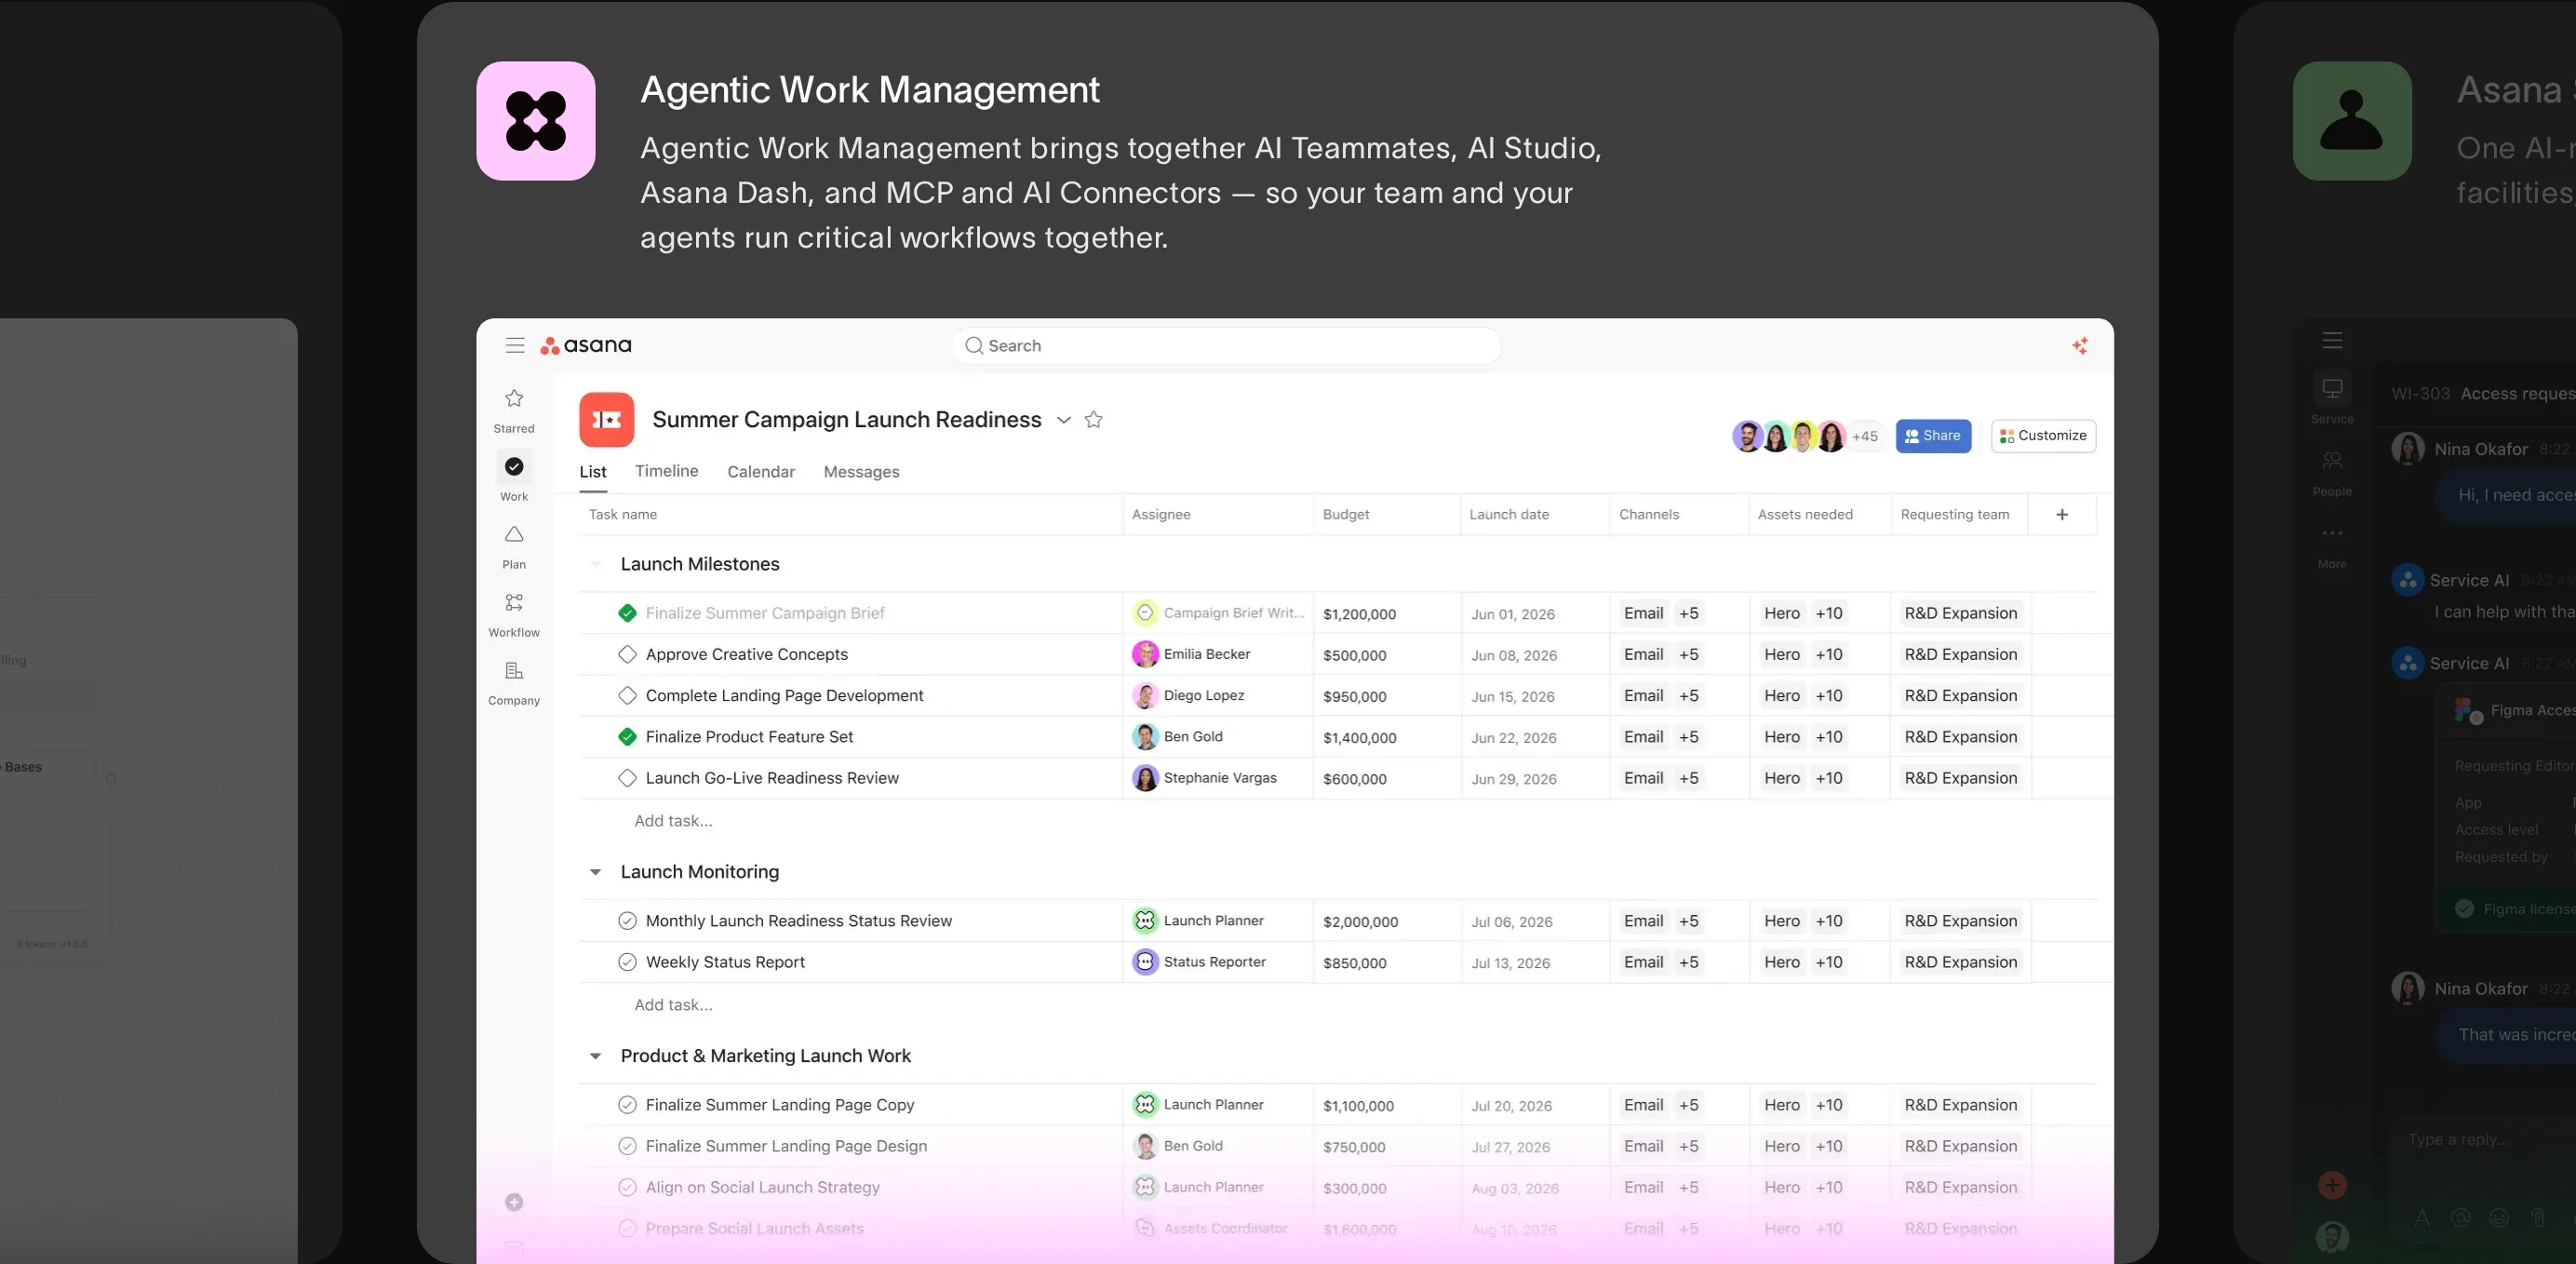Toggle completion of Finalize Summer Campaign Brief milestone
This screenshot has height=1264, width=2576.
coord(627,613)
